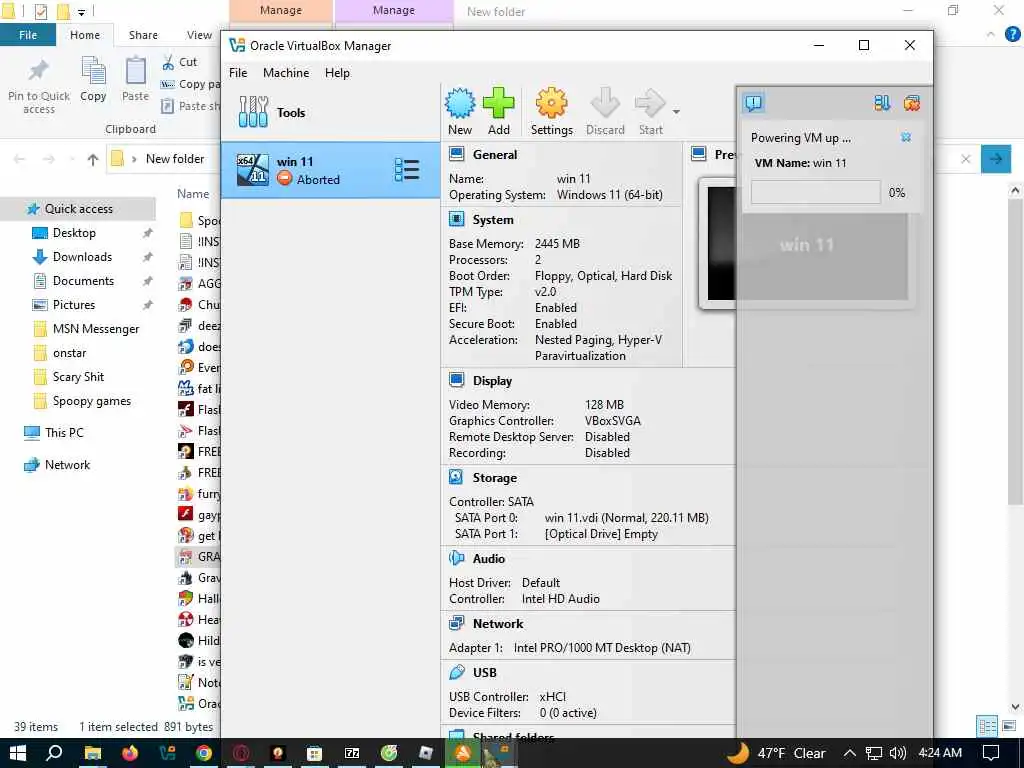Open the VirtualBox File menu
Screen dimensions: 1024x768
(238, 72)
